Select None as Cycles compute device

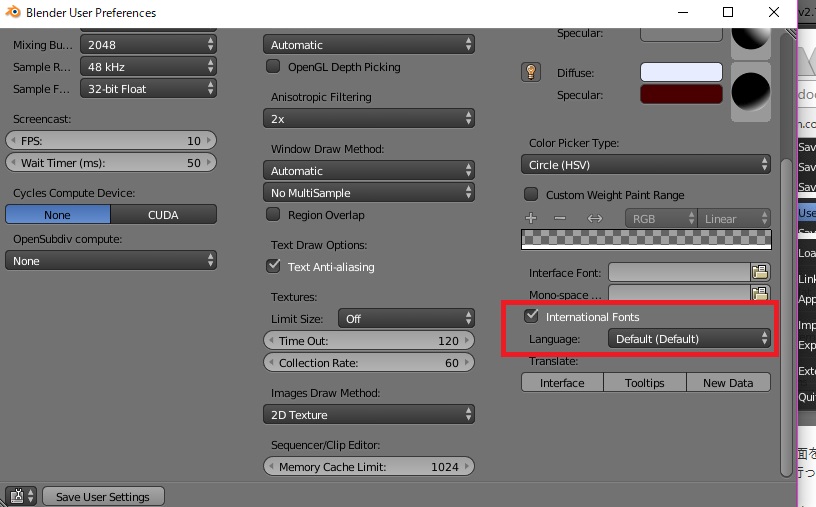[58, 214]
